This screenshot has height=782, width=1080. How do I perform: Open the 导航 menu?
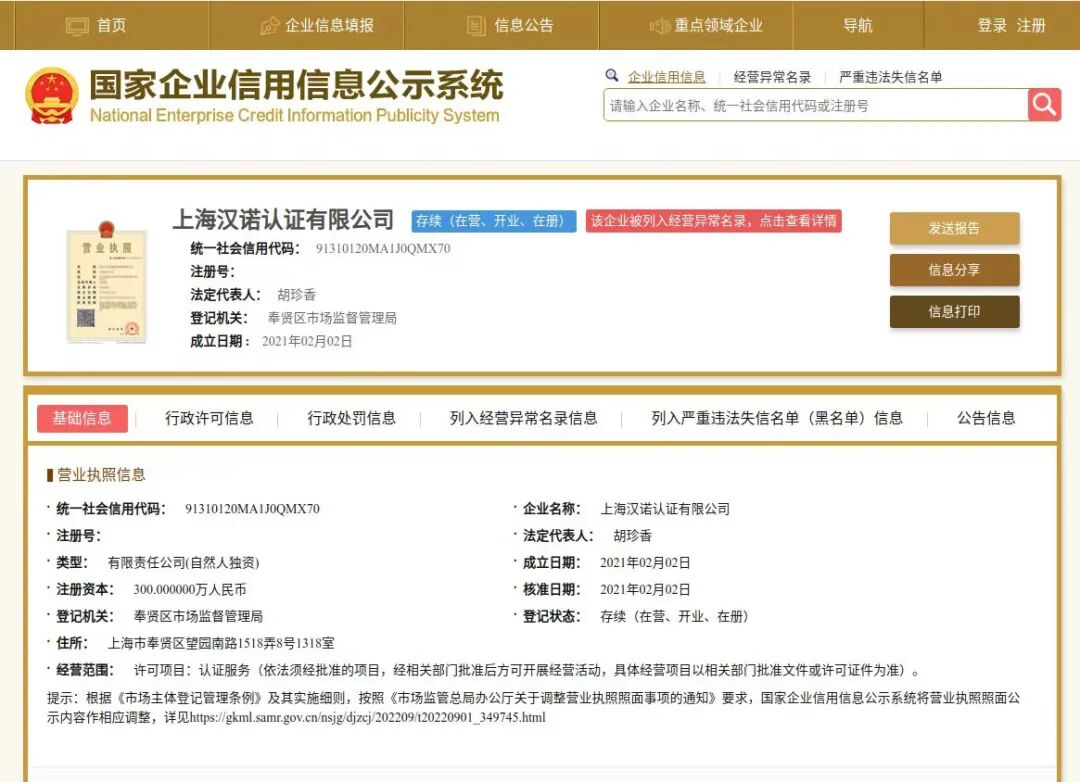click(858, 26)
